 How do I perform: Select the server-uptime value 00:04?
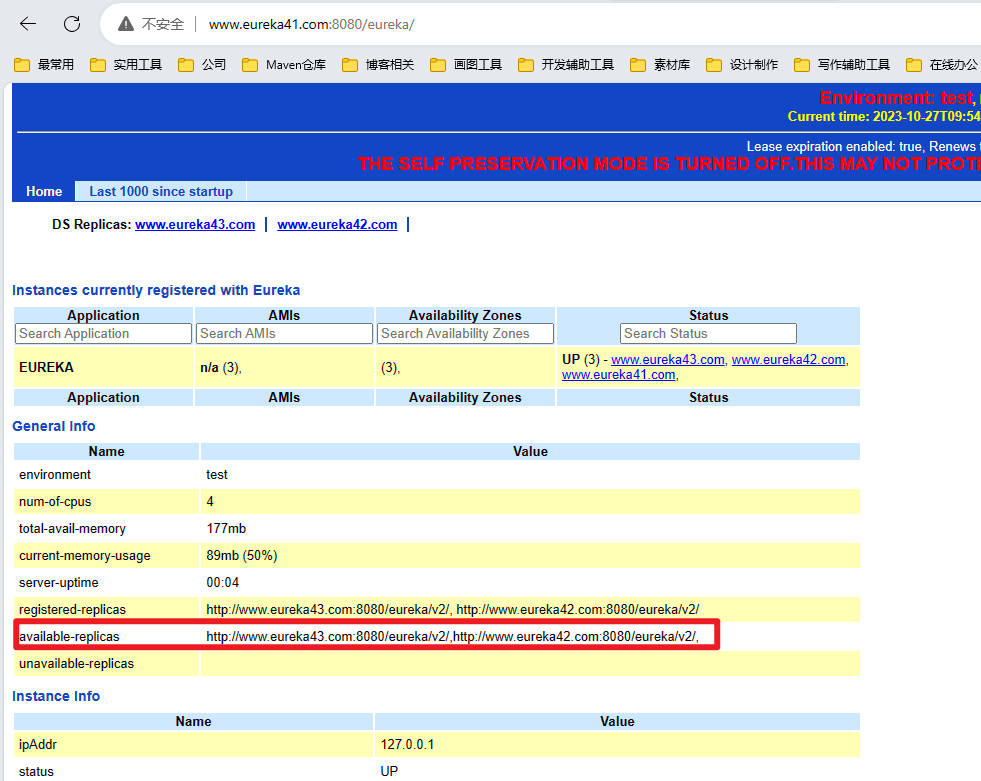click(223, 582)
